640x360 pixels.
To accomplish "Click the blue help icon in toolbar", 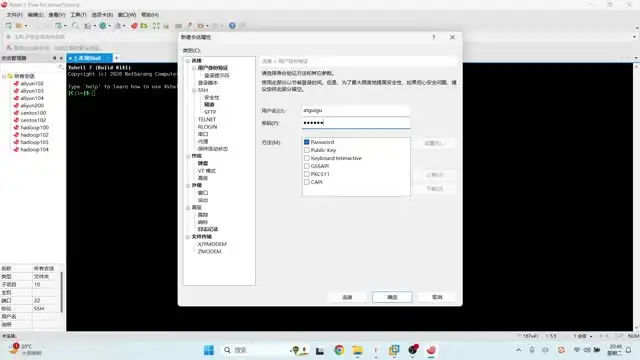I will [x=232, y=26].
